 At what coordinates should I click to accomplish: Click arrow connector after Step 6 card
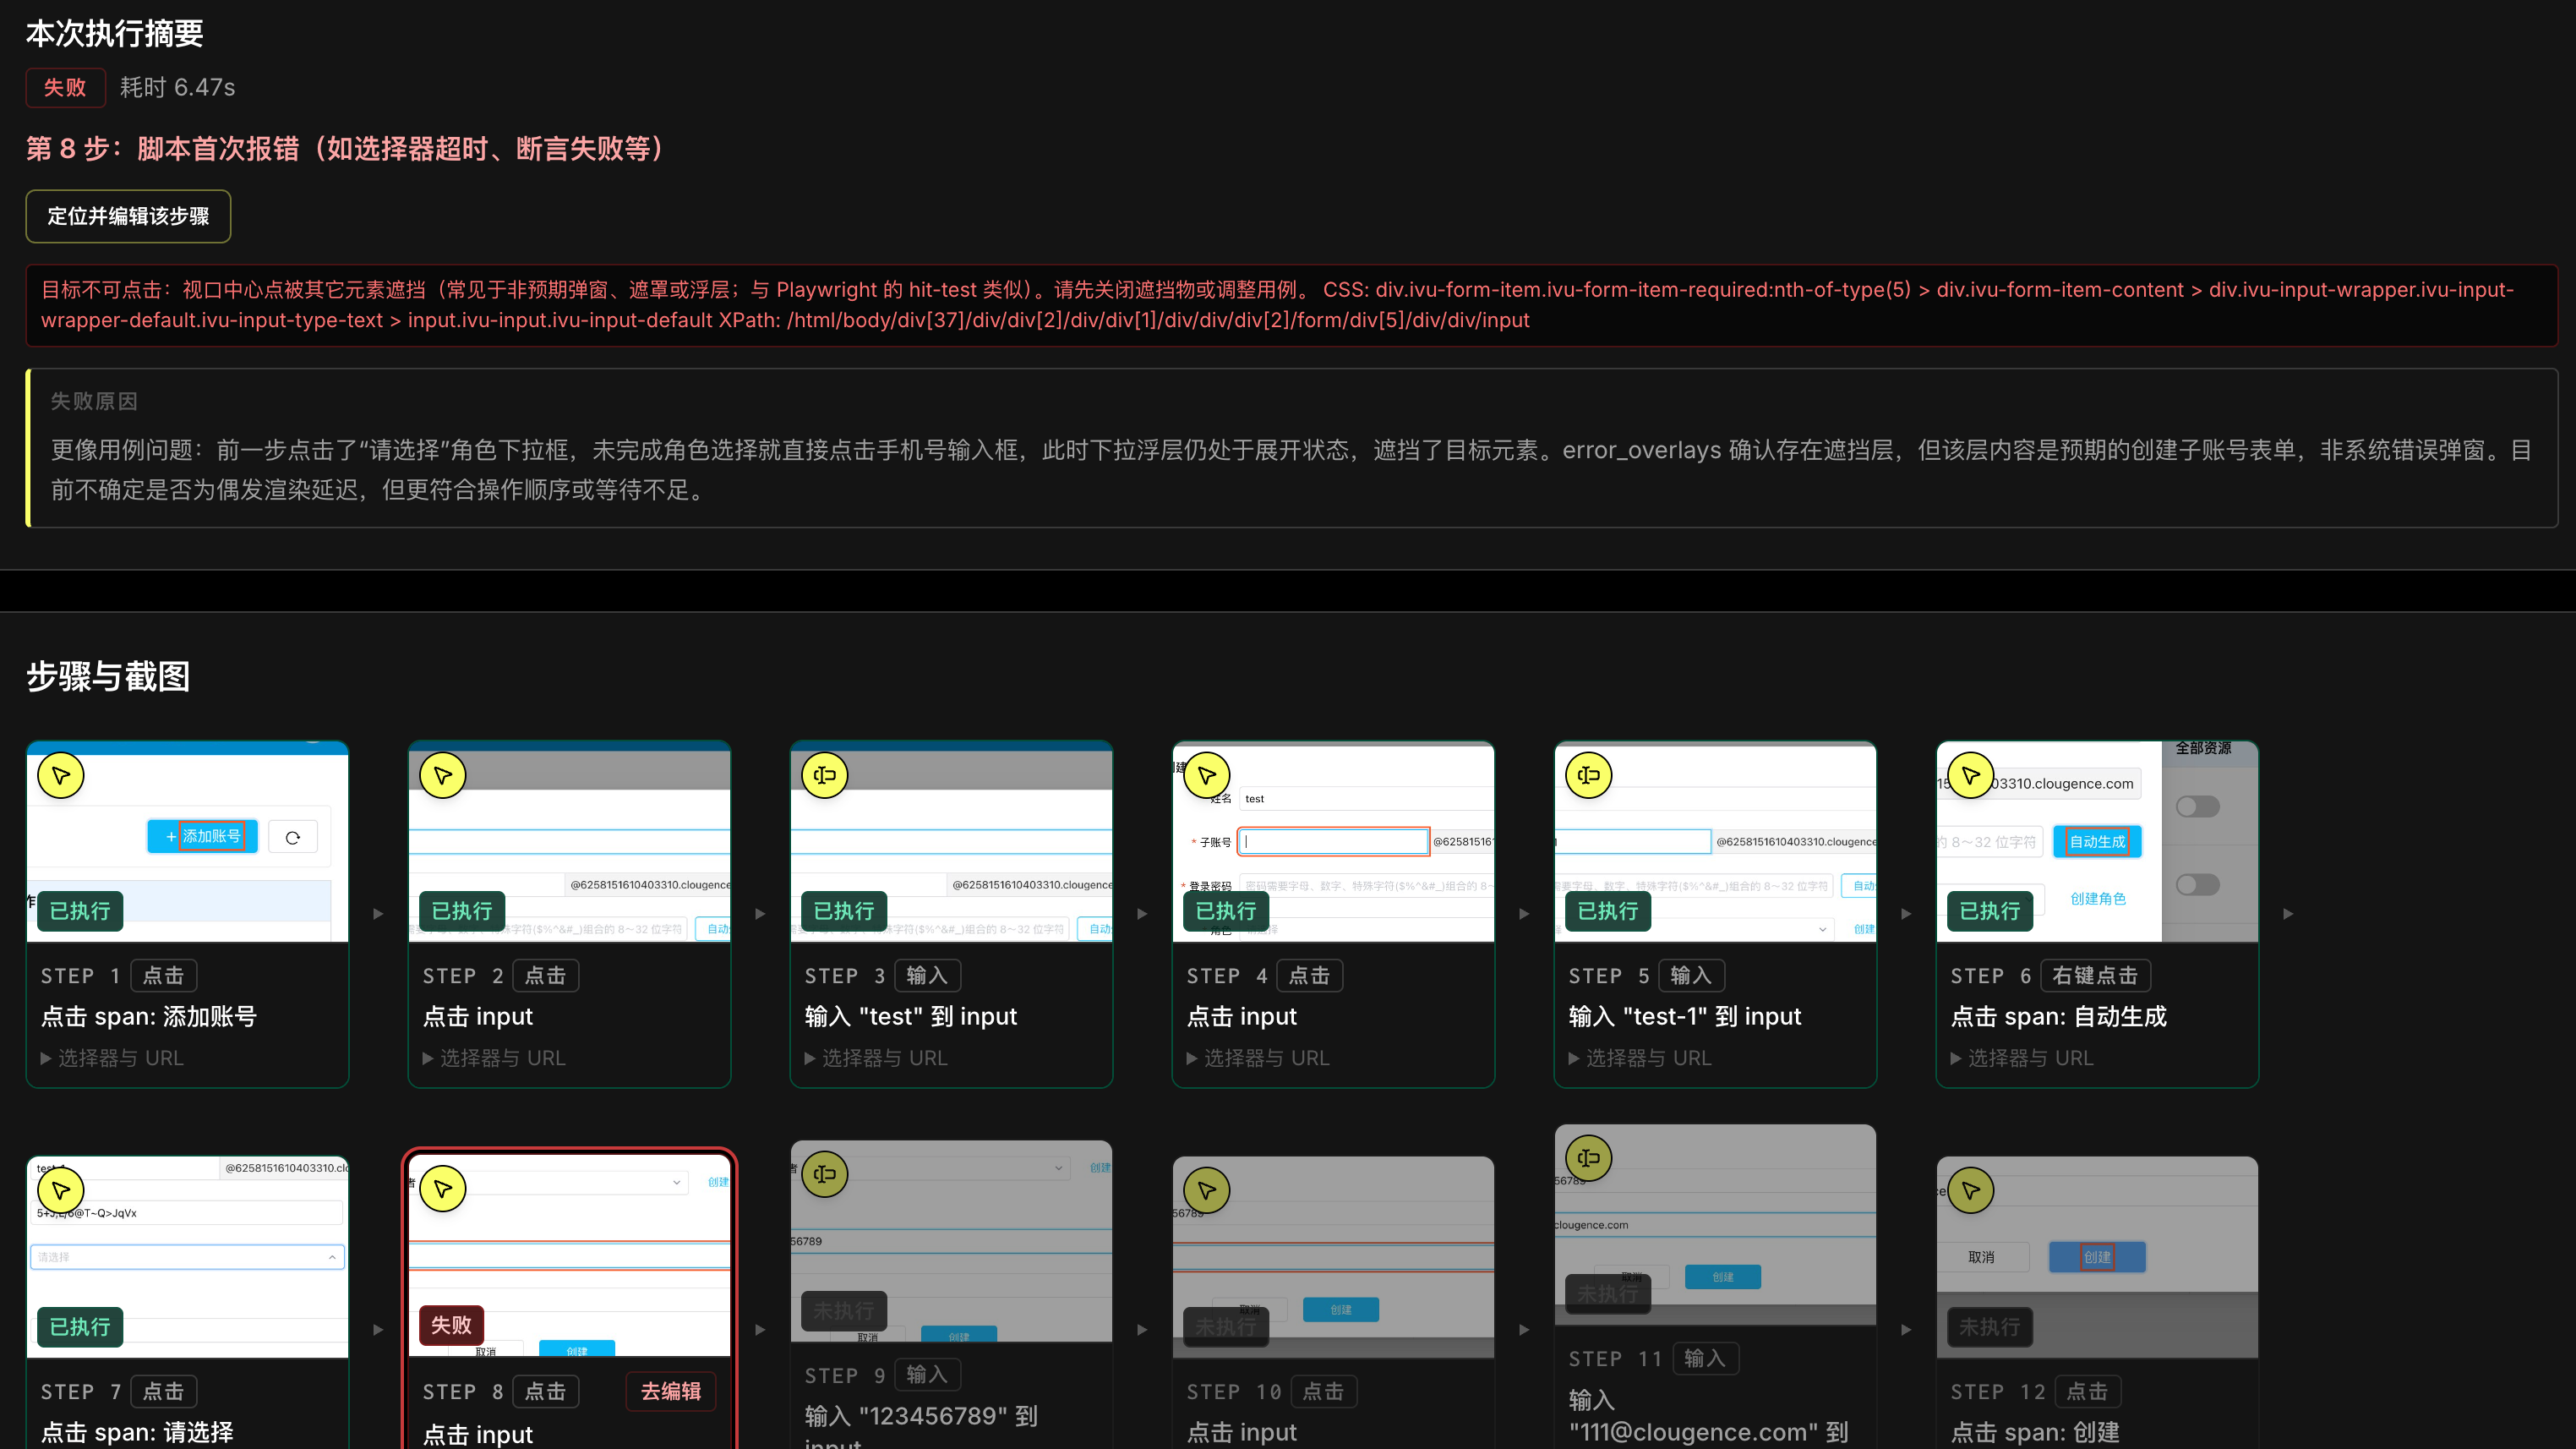pyautogui.click(x=2288, y=914)
